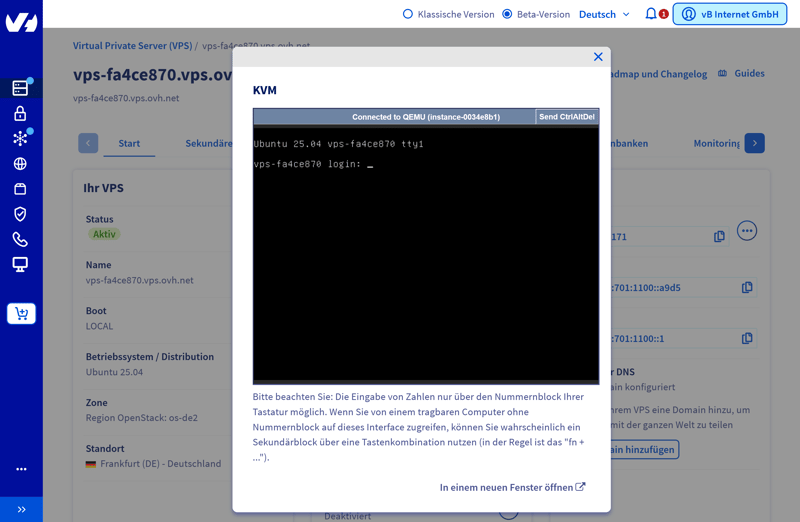Click the Send CtrlAltDel button

pyautogui.click(x=566, y=117)
